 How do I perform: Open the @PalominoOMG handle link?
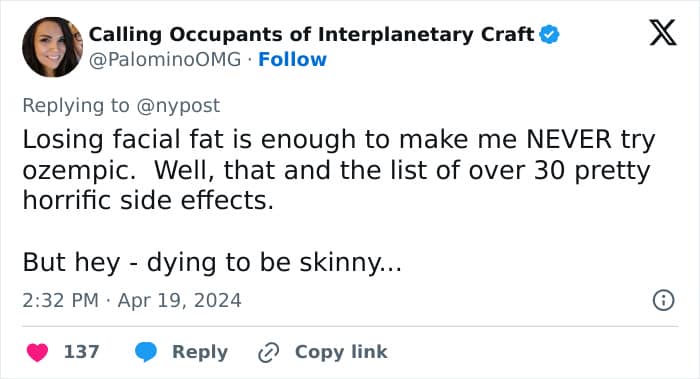[165, 59]
